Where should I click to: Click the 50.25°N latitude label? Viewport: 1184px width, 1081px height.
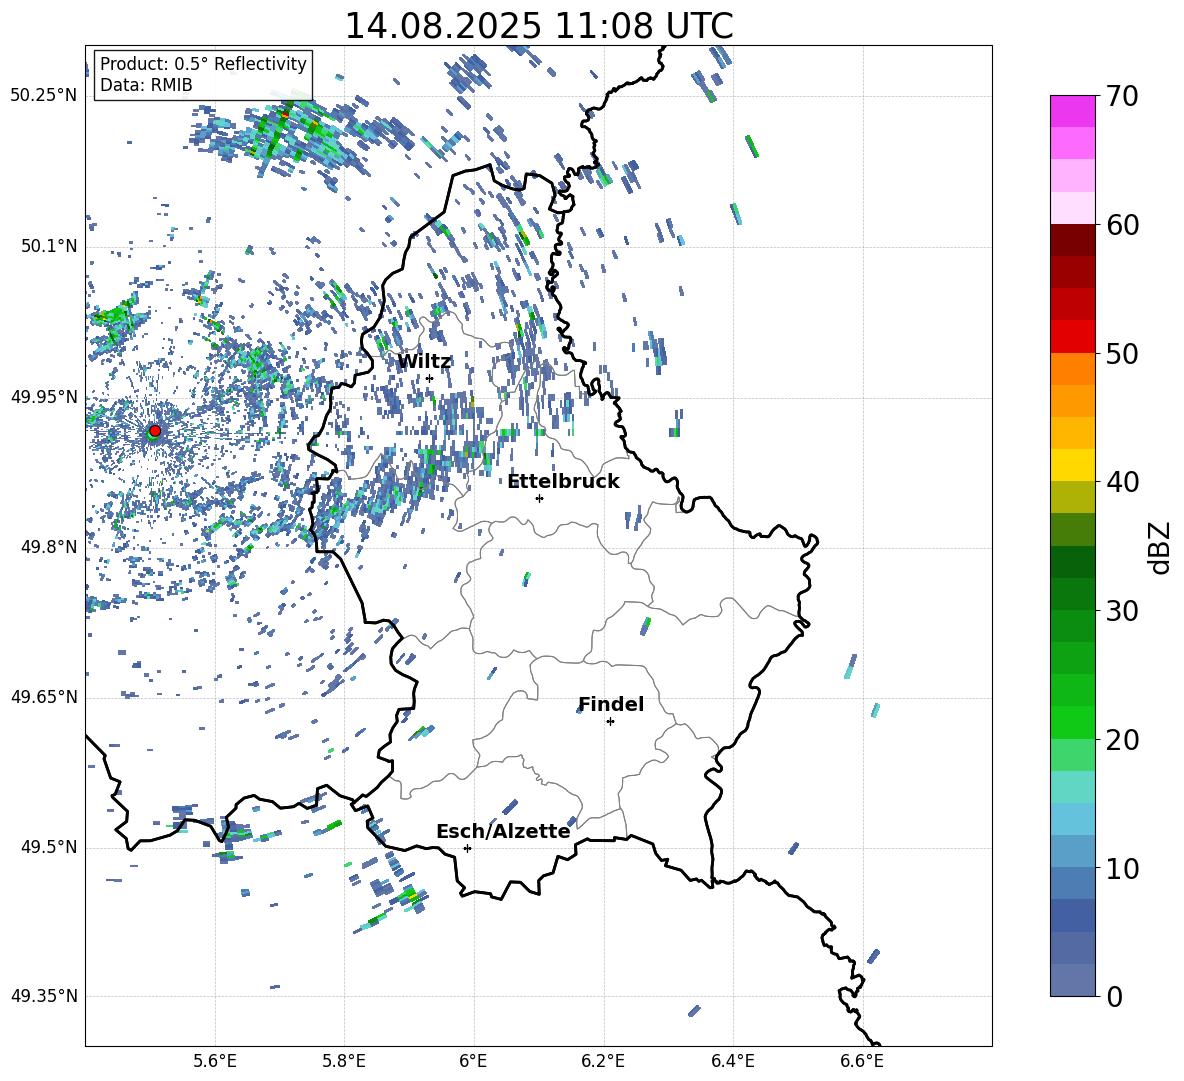(x=44, y=96)
